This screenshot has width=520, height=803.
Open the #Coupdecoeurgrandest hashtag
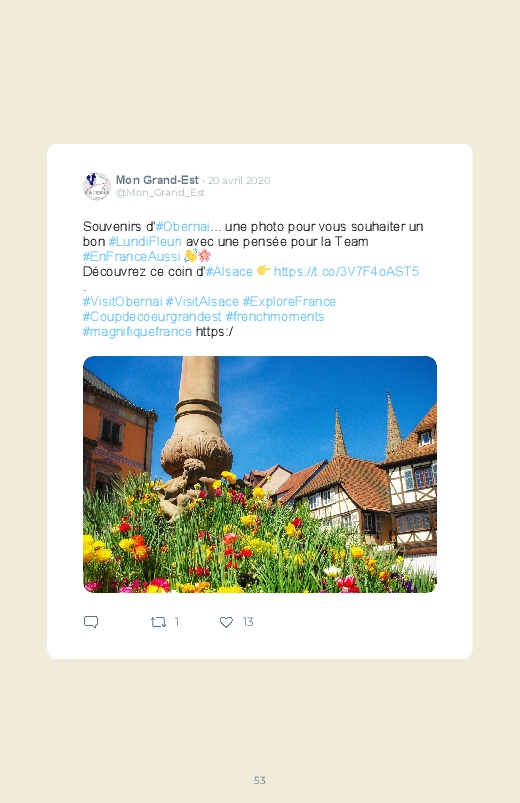[x=152, y=316]
